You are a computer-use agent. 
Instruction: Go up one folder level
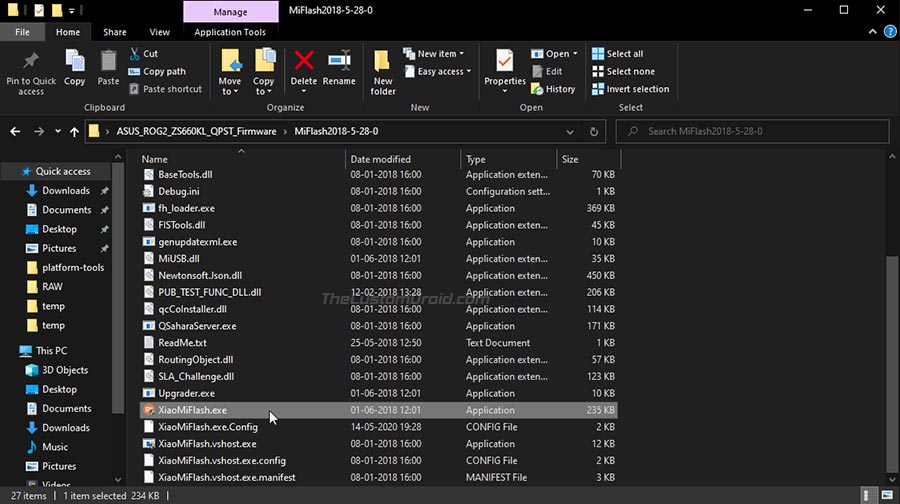[74, 131]
